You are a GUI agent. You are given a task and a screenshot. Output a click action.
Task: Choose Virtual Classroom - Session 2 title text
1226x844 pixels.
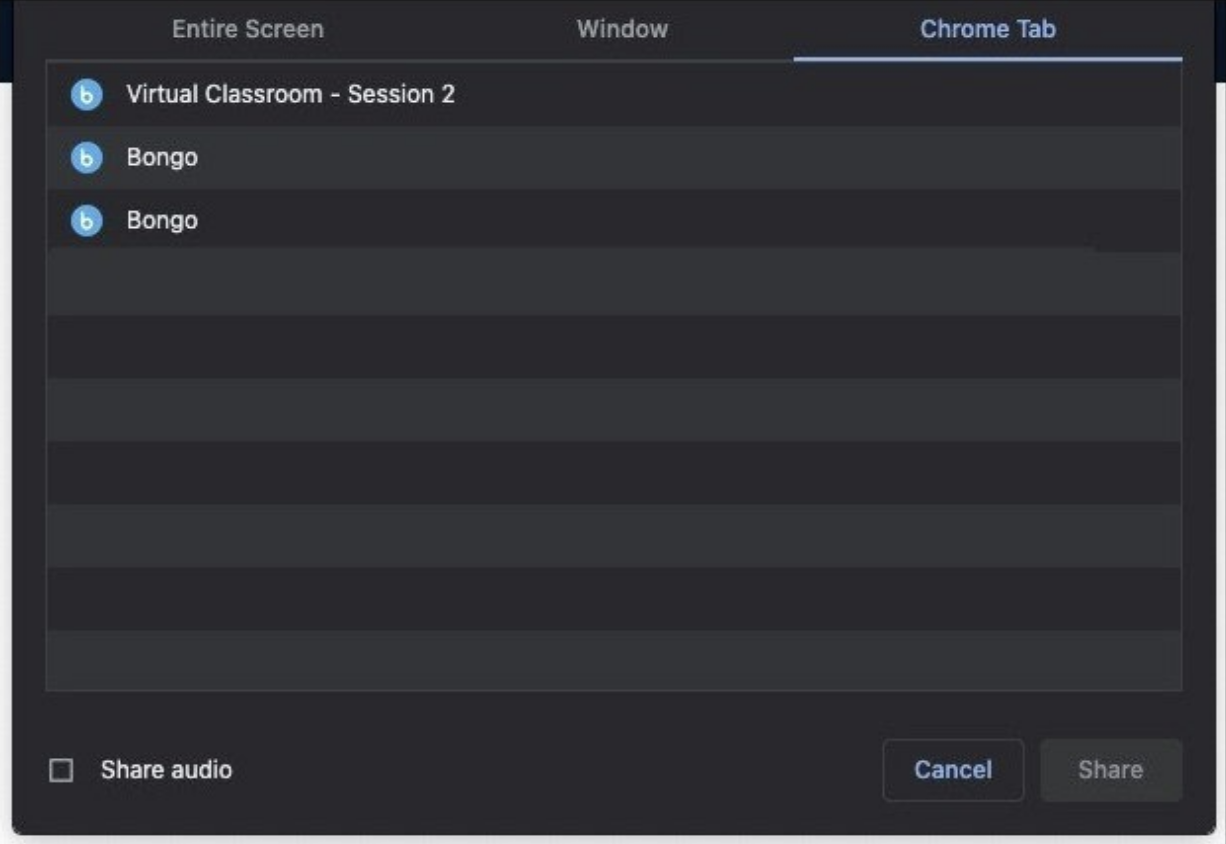290,95
